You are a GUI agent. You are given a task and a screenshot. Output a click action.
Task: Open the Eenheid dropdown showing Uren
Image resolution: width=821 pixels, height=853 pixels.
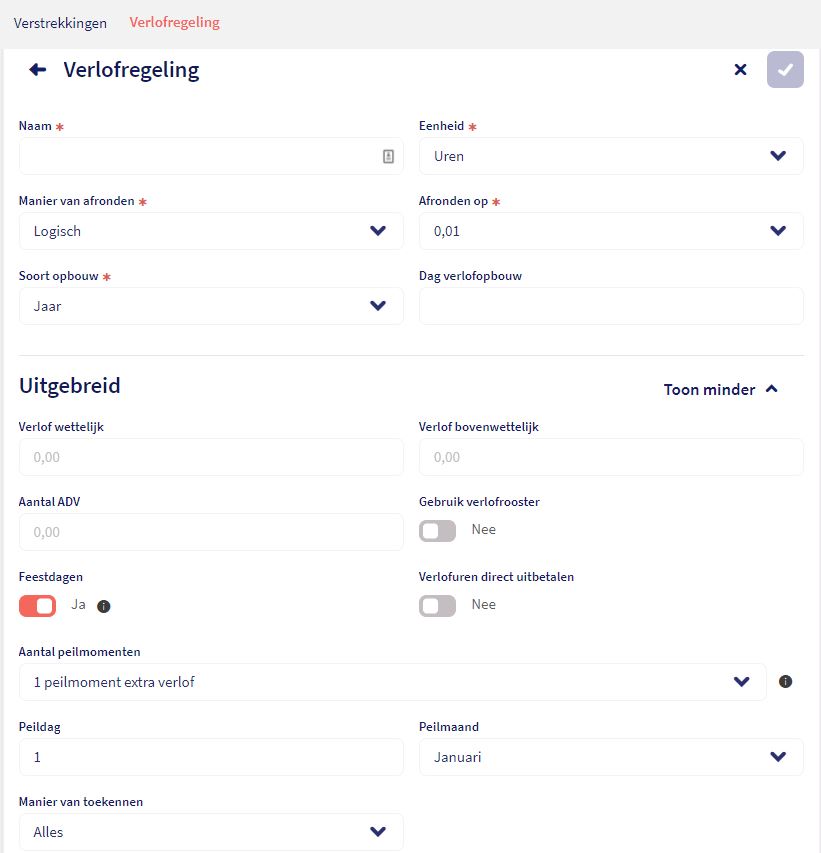611,156
